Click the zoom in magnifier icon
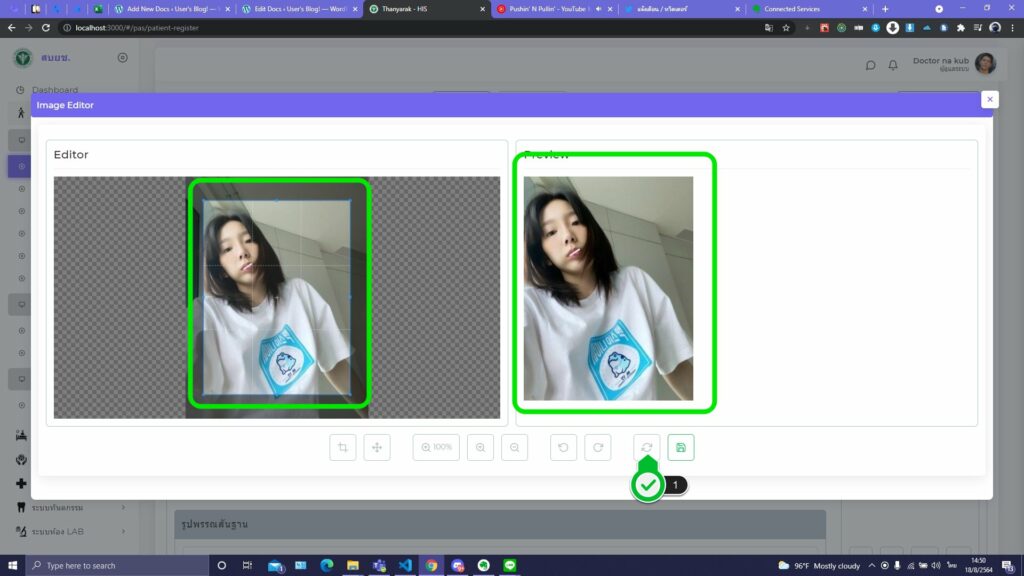Viewport: 1024px width, 576px height. pos(480,448)
